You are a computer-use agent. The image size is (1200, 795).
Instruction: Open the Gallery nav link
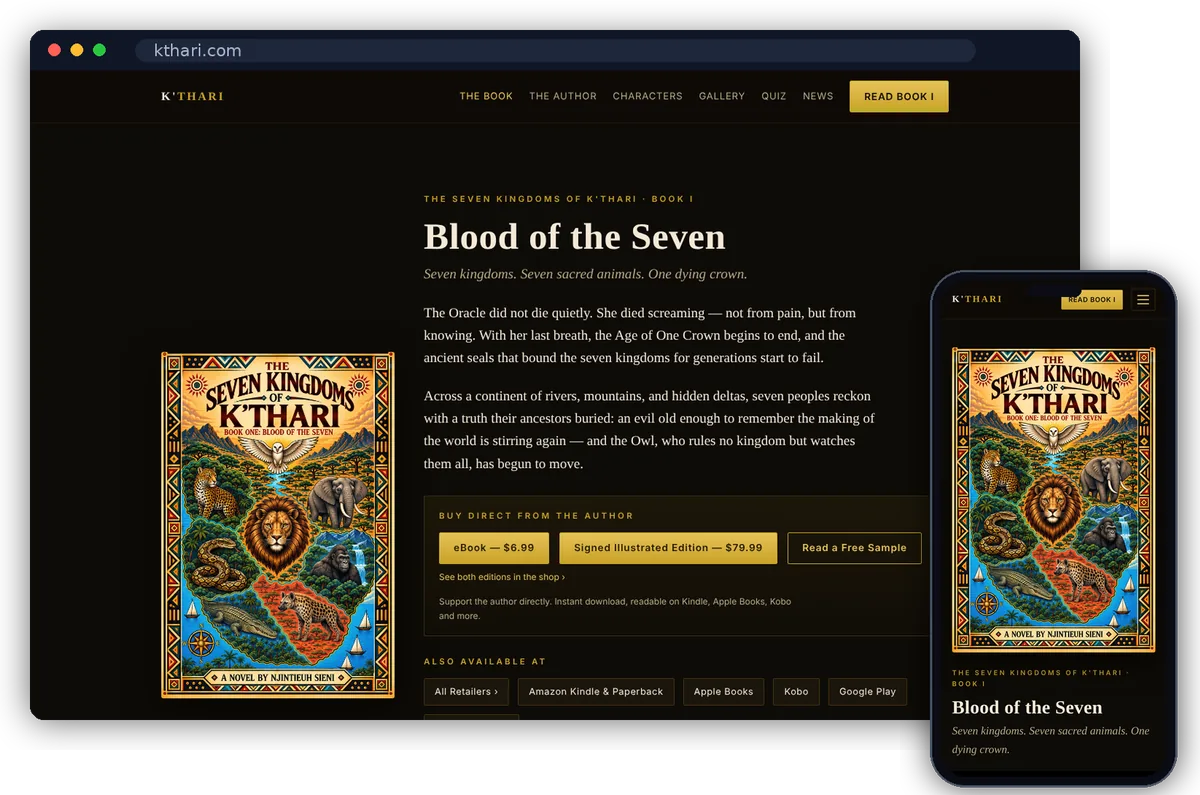722,96
